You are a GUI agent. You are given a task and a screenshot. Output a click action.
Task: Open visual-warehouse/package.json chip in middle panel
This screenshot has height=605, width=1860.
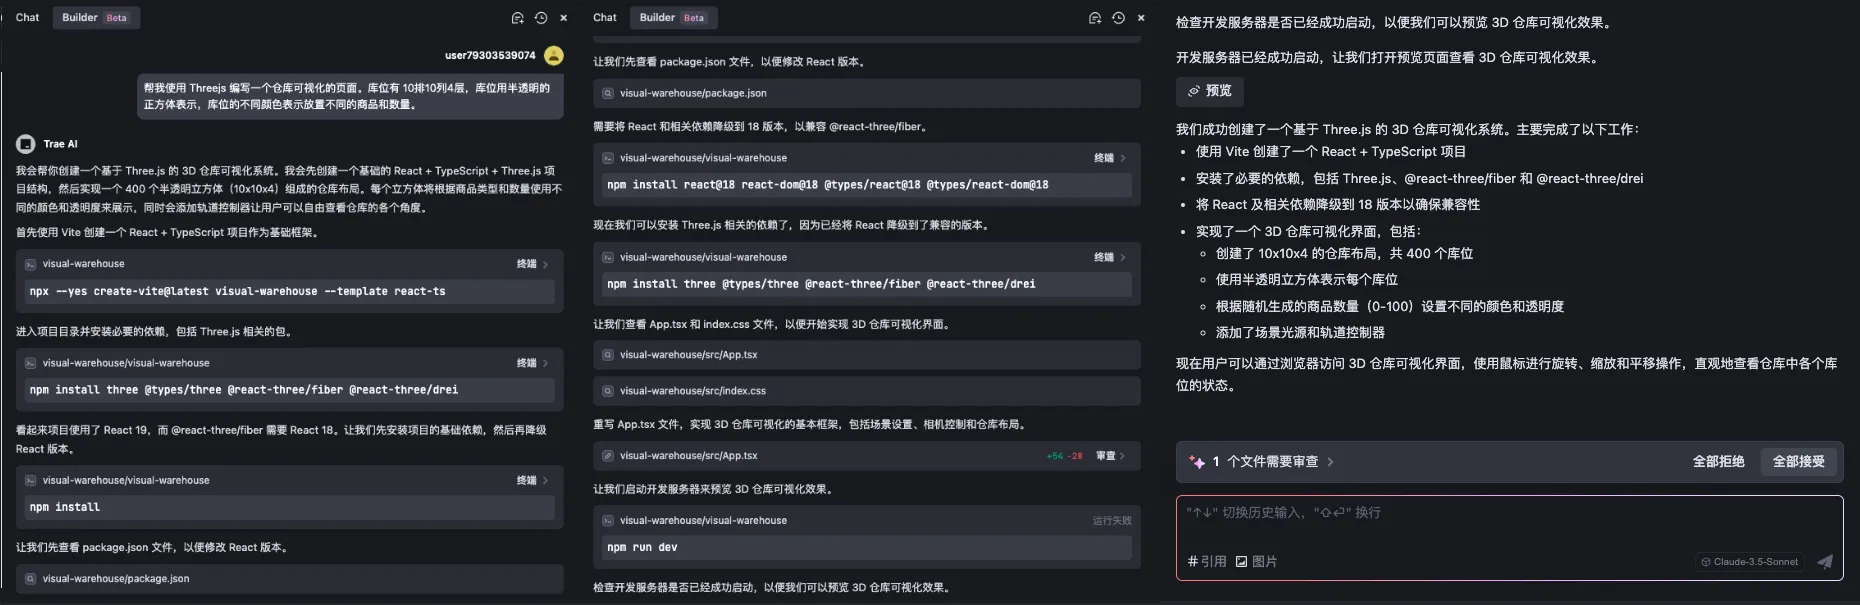pyautogui.click(x=867, y=93)
